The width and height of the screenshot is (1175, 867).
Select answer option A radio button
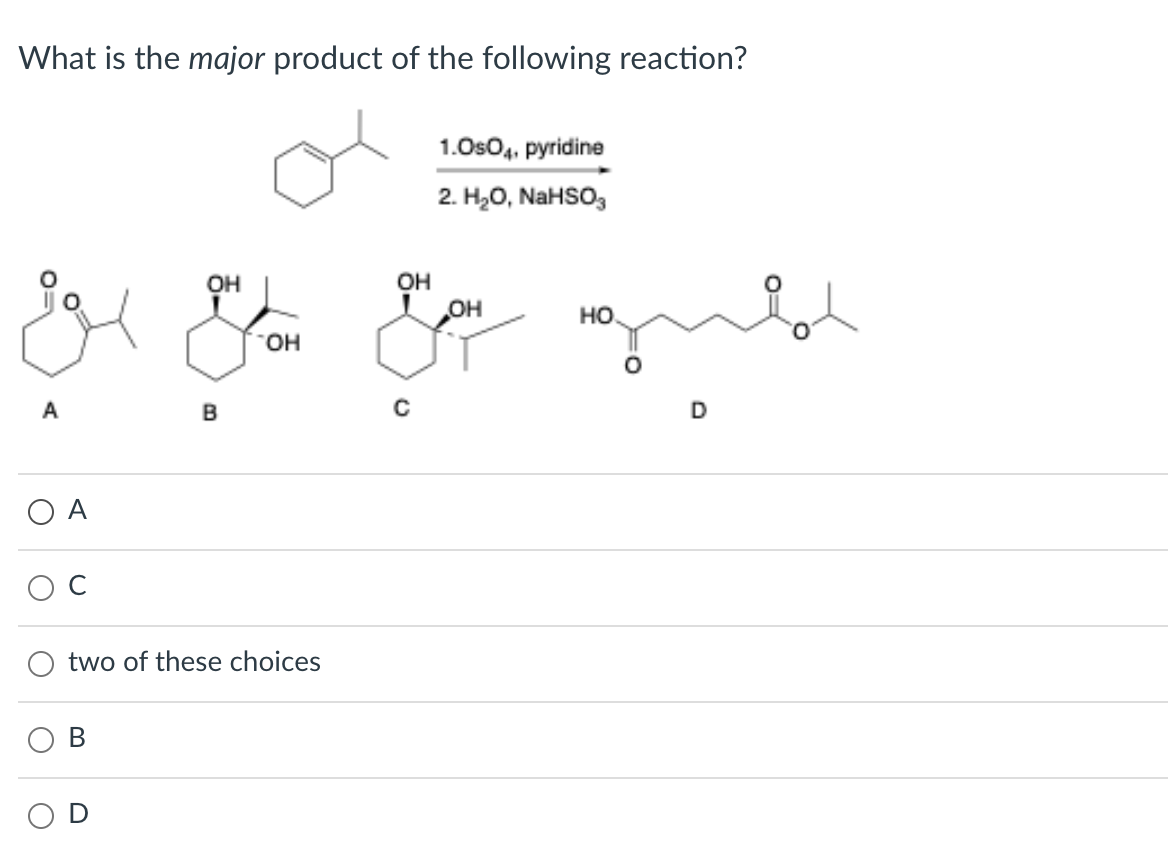[x=40, y=512]
